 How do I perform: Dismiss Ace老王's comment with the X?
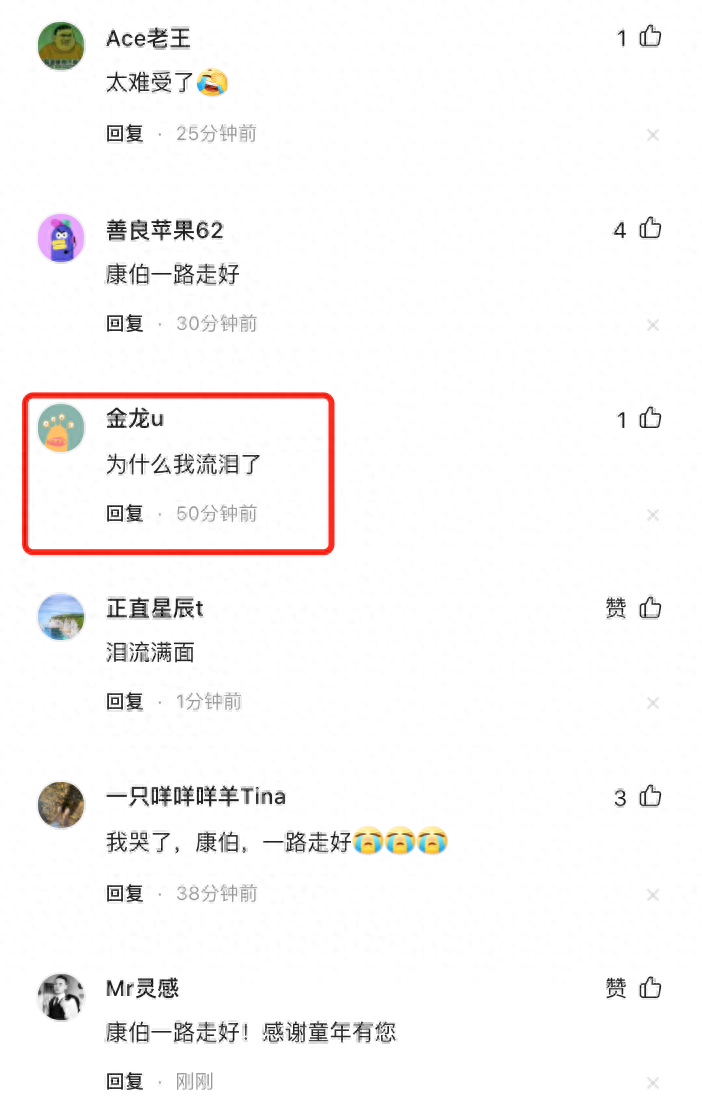pos(653,135)
